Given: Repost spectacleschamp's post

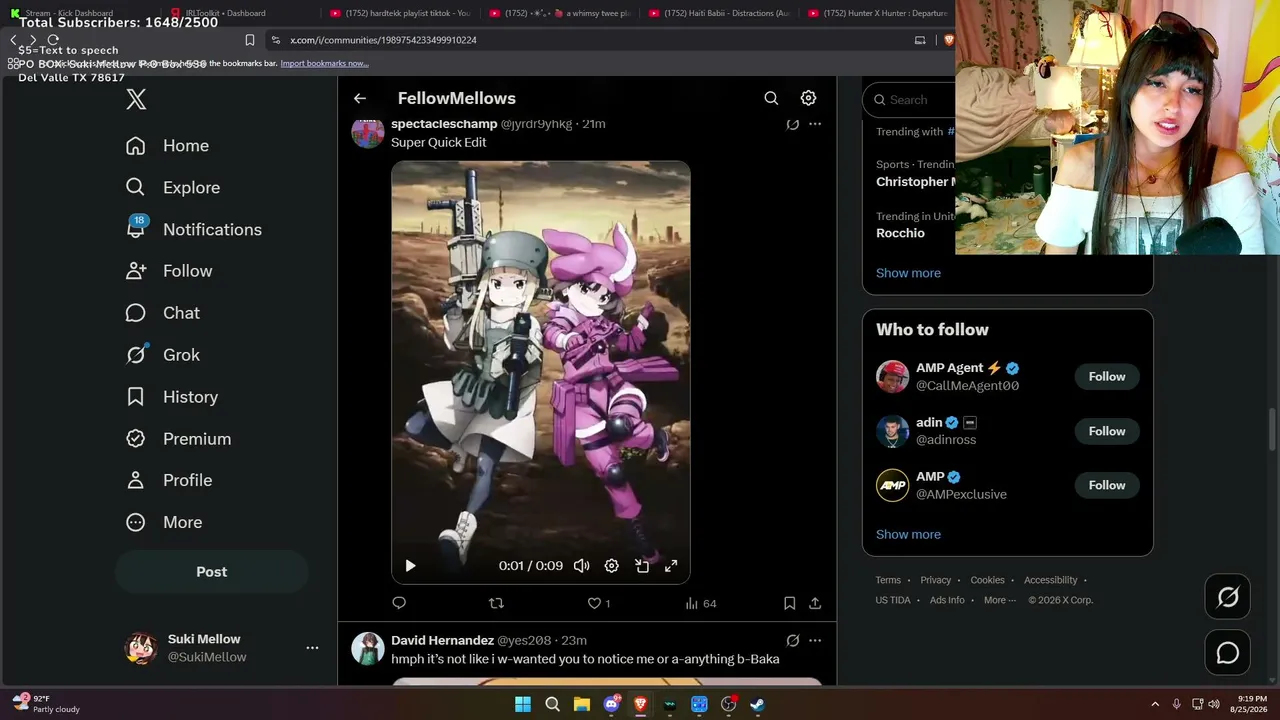Looking at the screenshot, I should pos(496,603).
